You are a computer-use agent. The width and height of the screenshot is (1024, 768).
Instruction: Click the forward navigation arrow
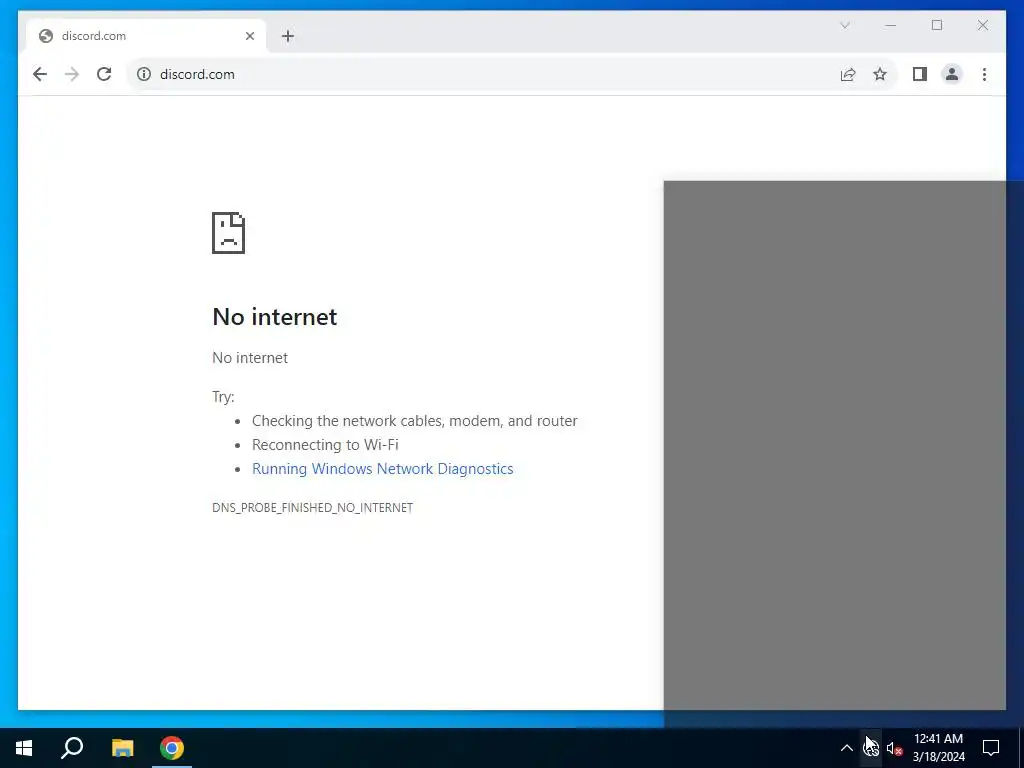point(72,74)
